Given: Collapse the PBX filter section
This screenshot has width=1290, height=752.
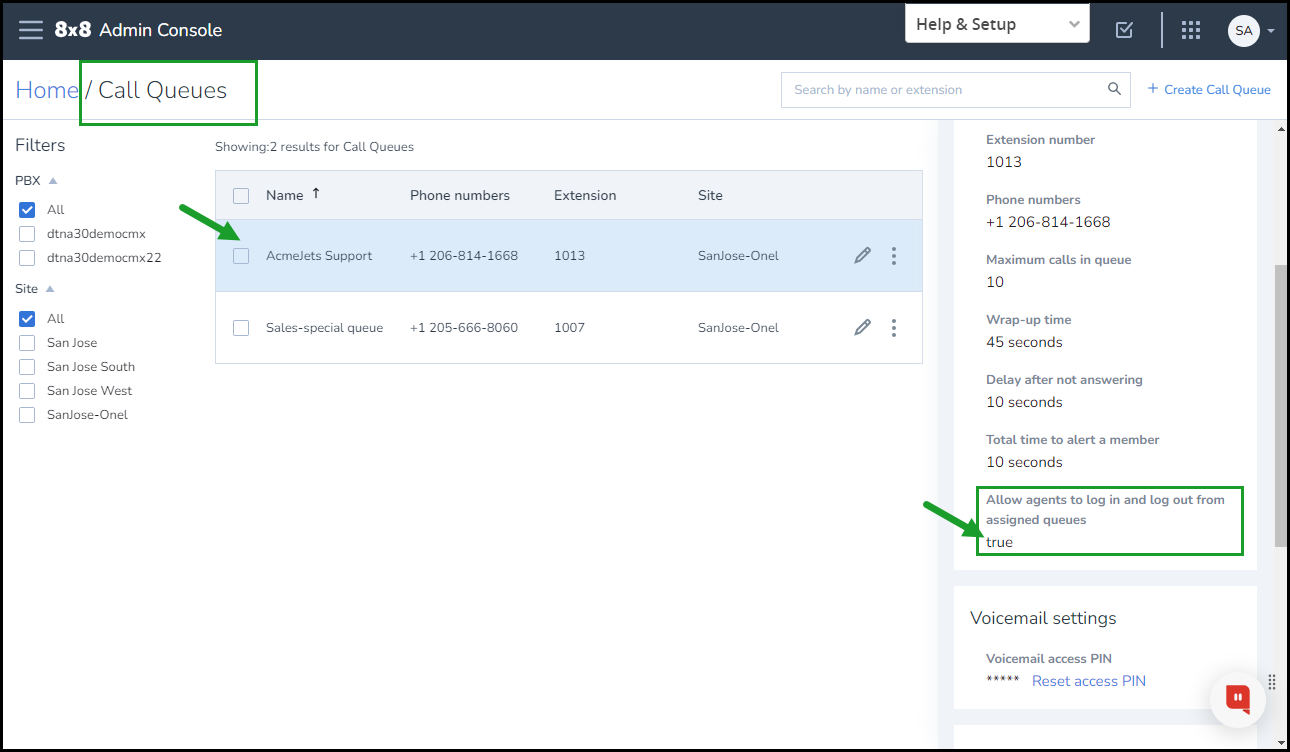Looking at the screenshot, I should [53, 181].
